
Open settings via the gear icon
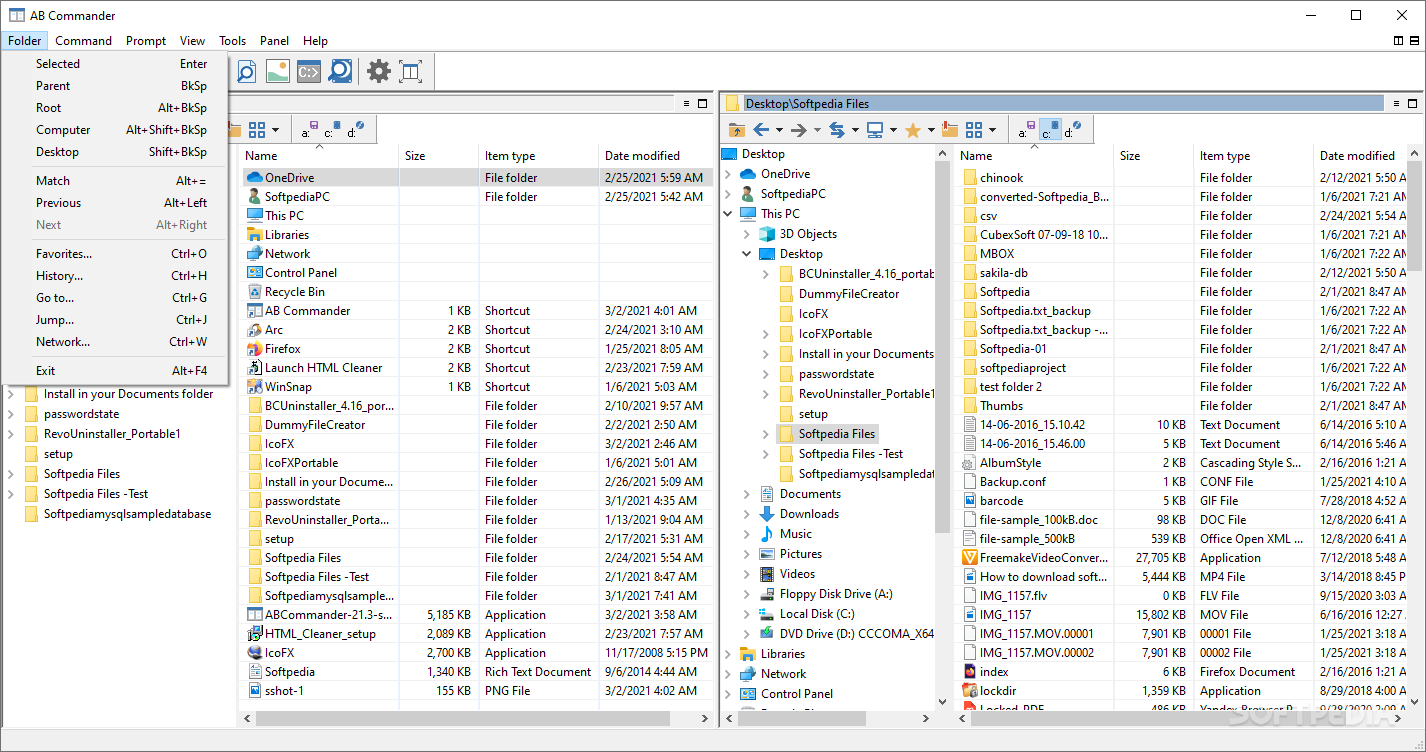coord(379,71)
